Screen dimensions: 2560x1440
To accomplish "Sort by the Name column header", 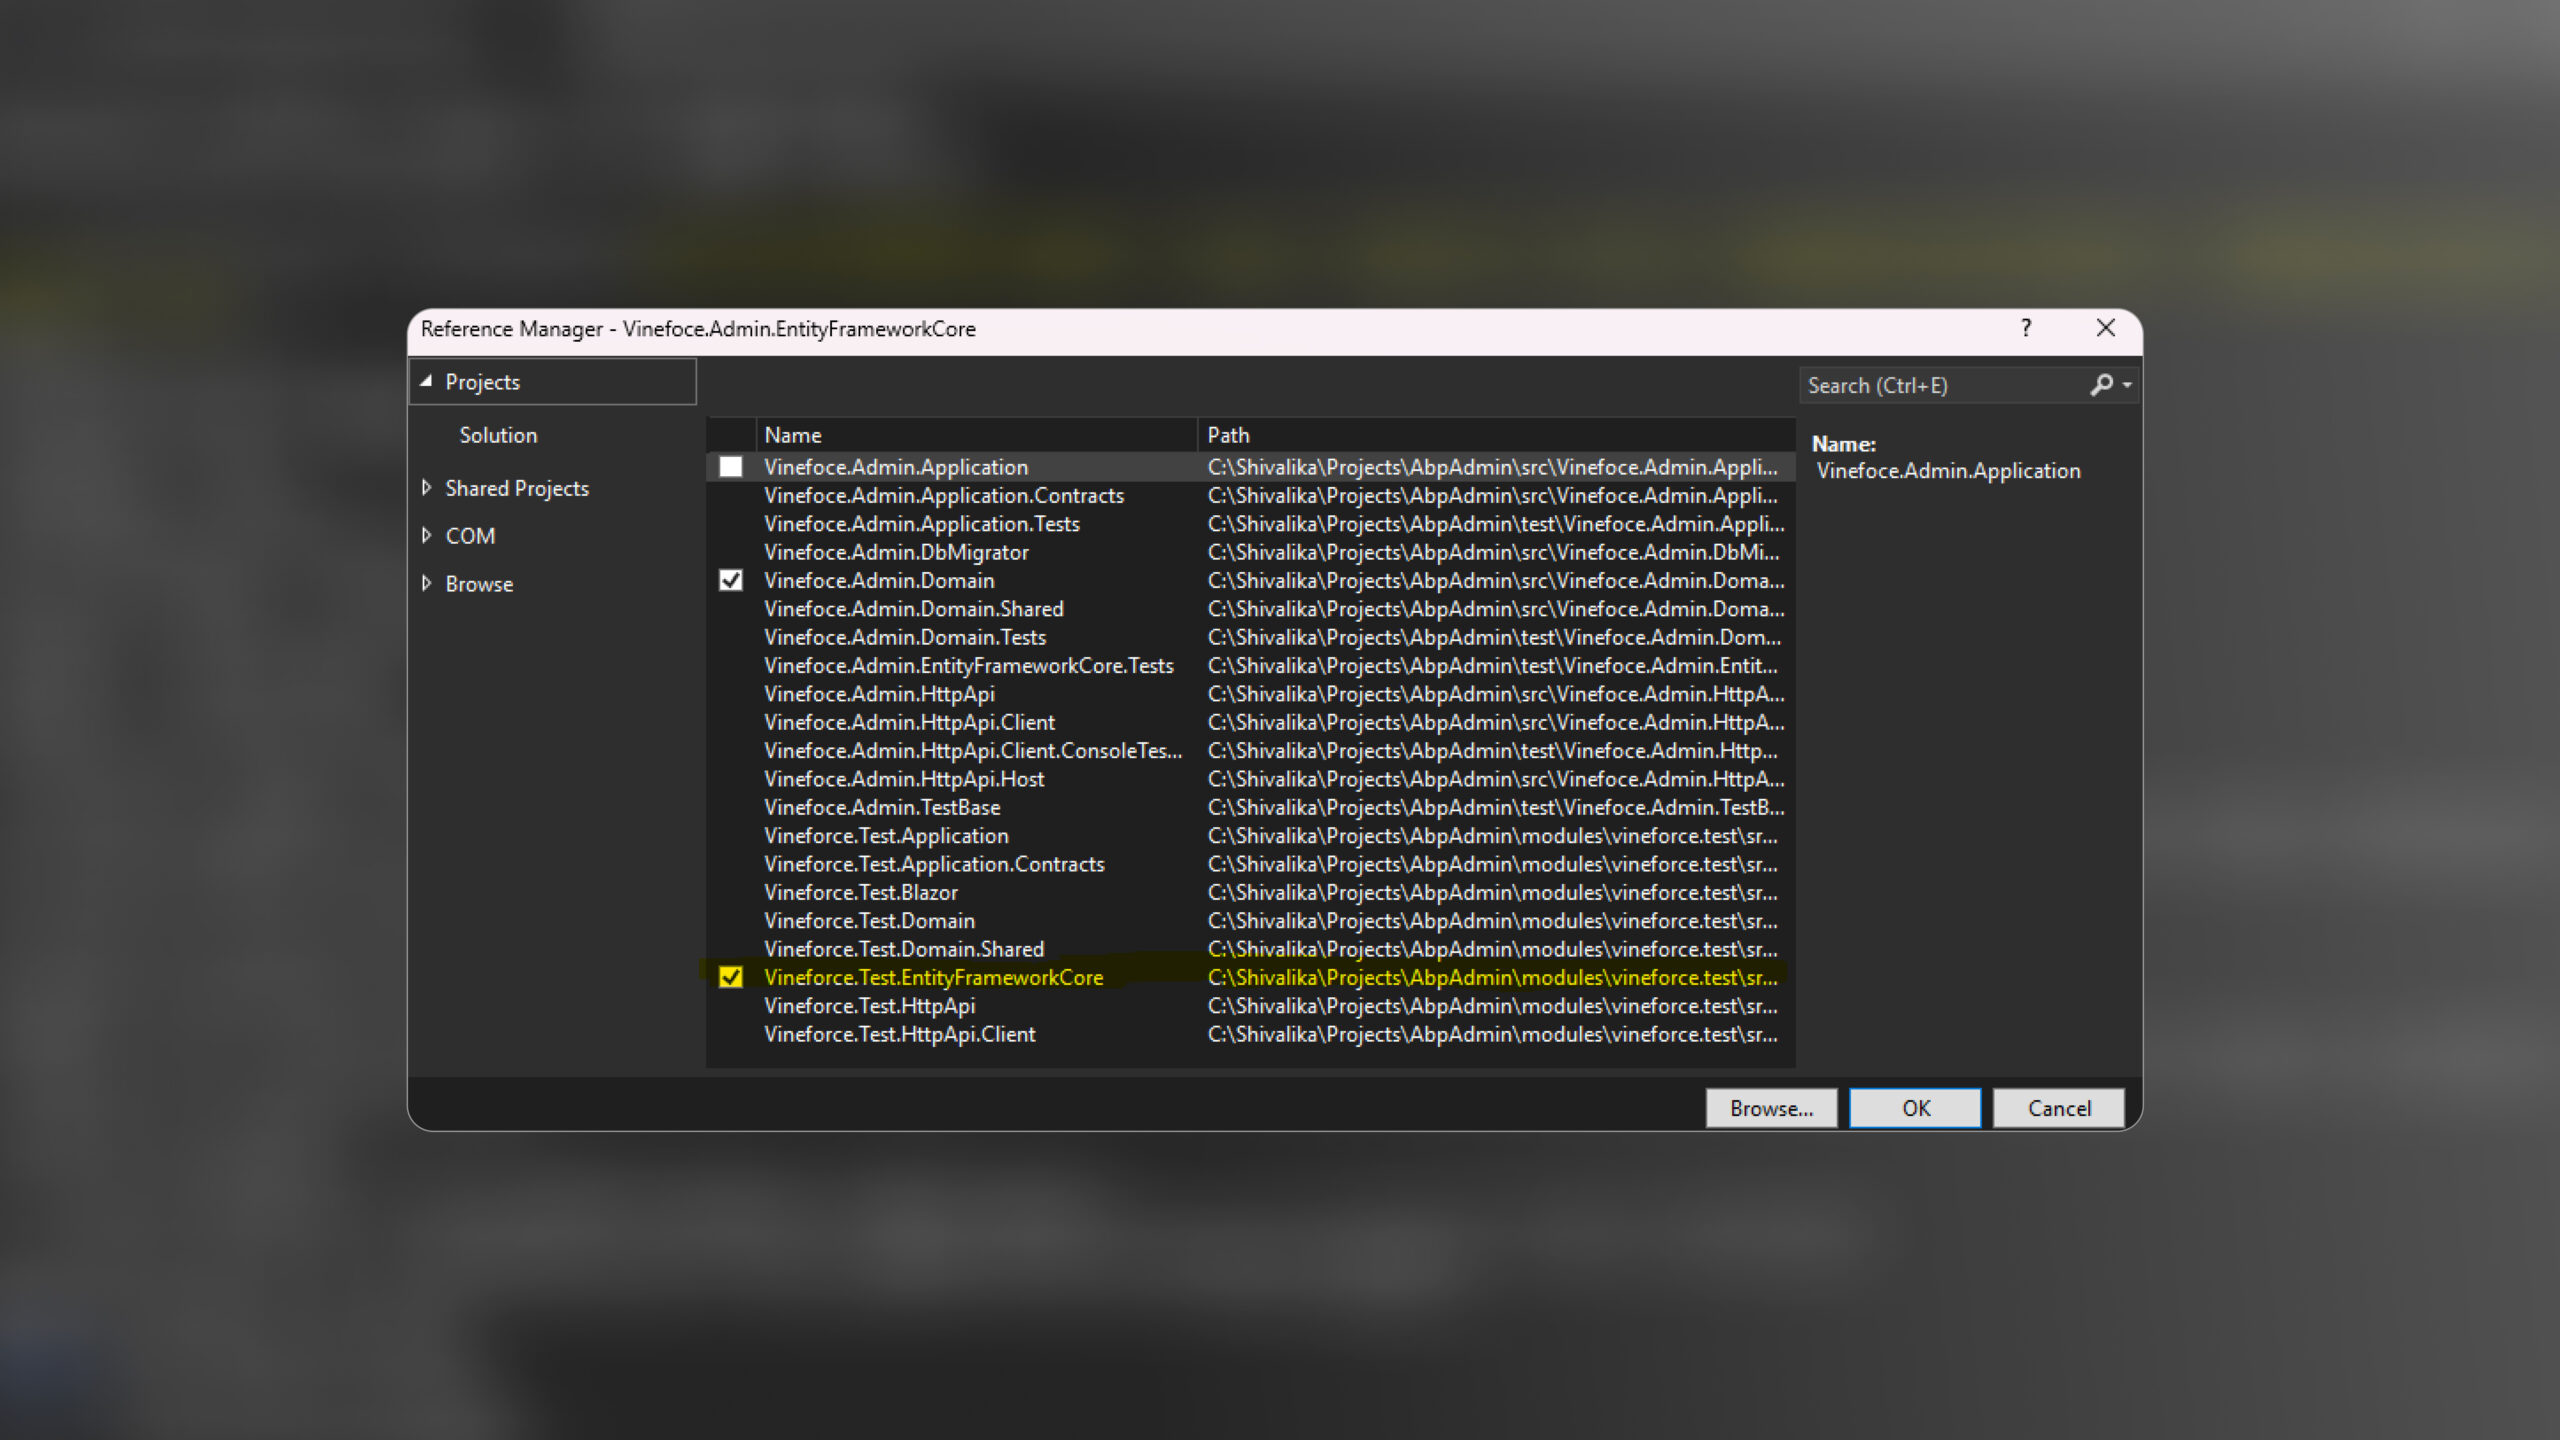I will pyautogui.click(x=976, y=435).
